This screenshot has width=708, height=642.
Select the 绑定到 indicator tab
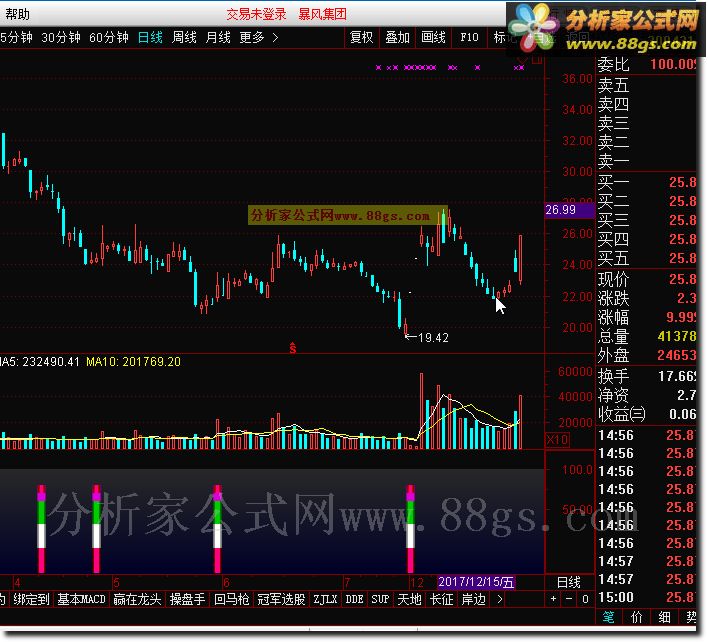(31, 600)
